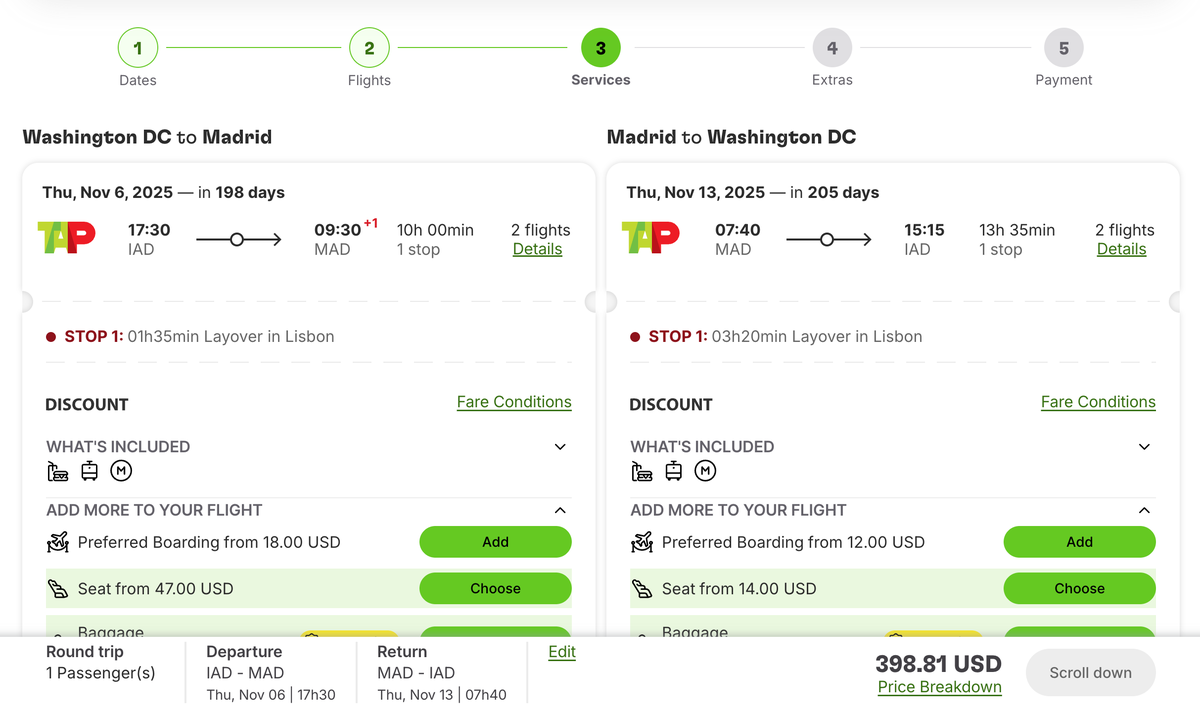
Task: Go to step 1 Dates
Action: (138, 48)
